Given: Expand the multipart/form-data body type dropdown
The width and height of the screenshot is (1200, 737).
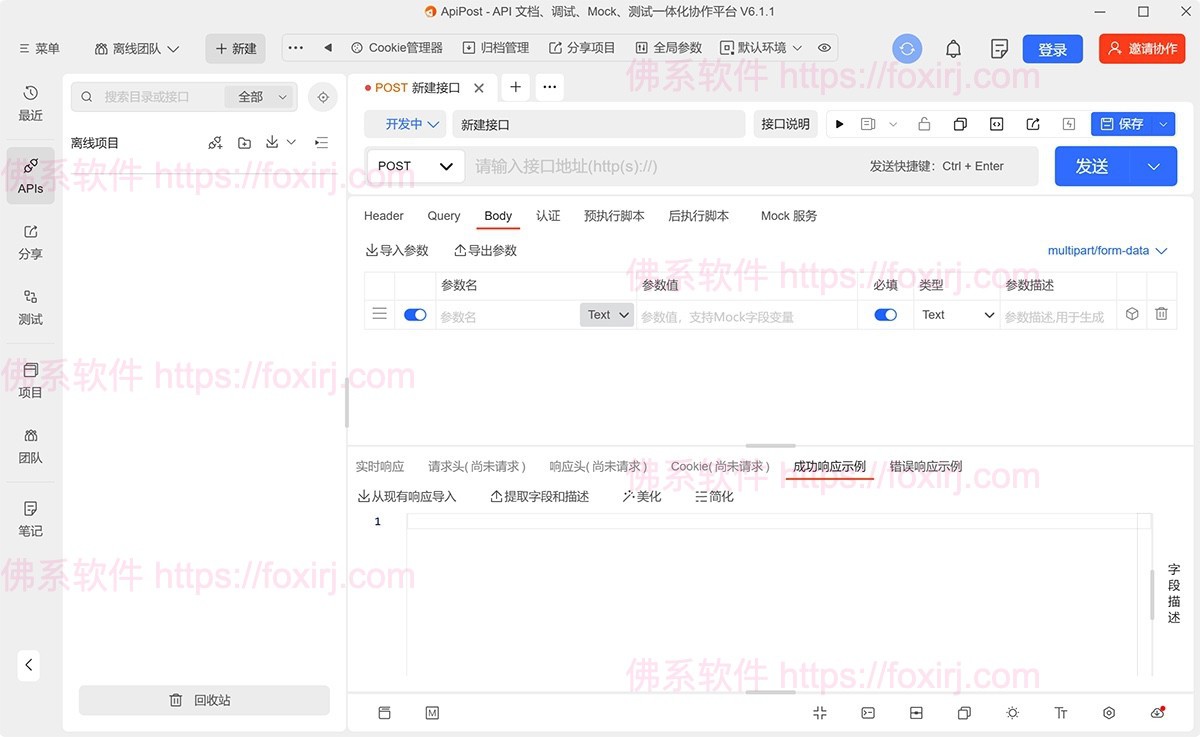Looking at the screenshot, I should click(1107, 251).
